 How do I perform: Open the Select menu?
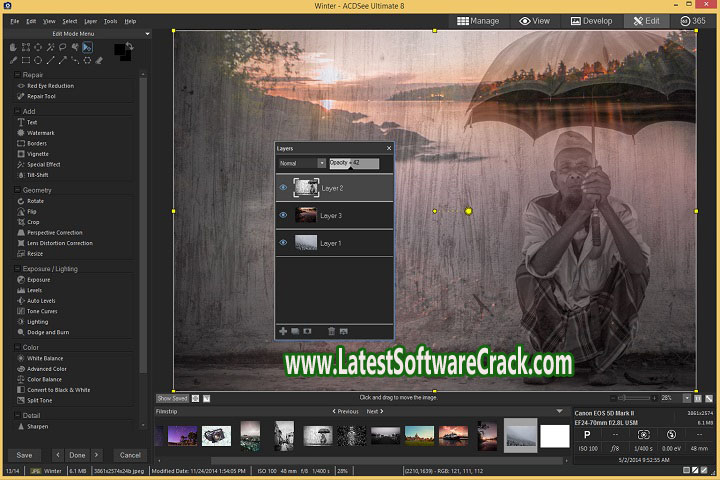click(70, 21)
